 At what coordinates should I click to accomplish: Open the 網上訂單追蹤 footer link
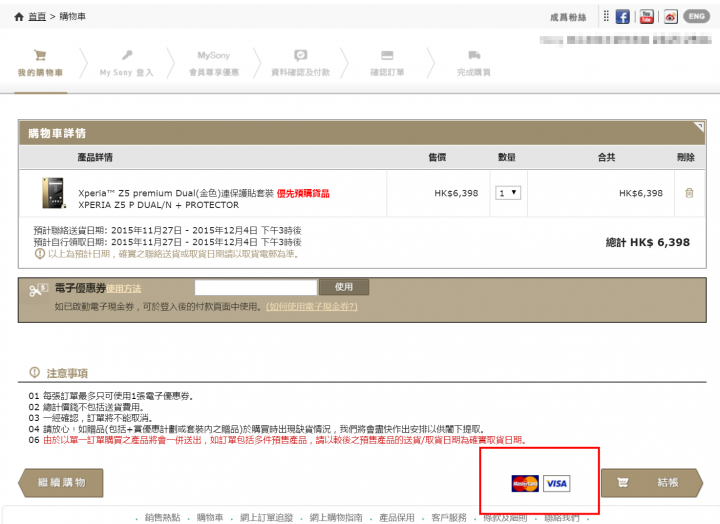266,518
